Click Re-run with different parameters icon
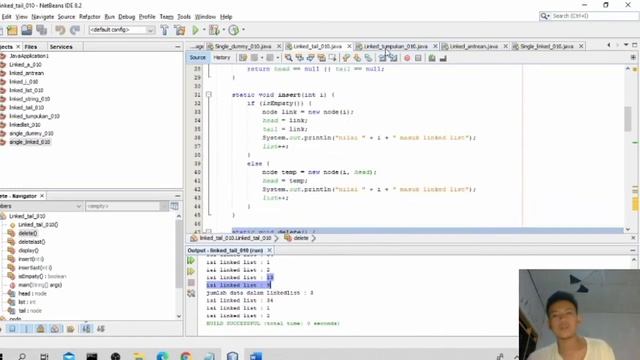This screenshot has width=640, height=360. pos(191,271)
